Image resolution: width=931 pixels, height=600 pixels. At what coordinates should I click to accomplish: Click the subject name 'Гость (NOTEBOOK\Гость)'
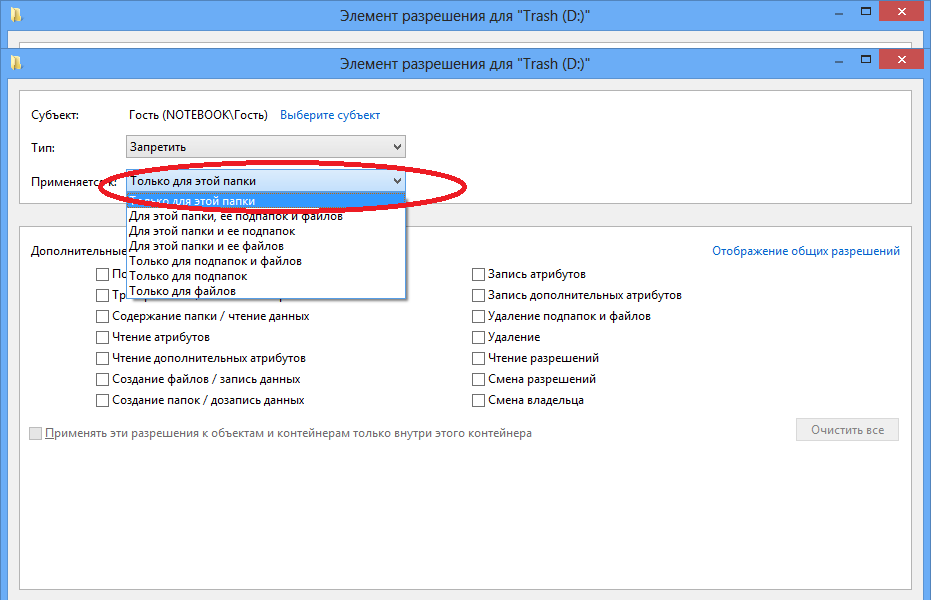tap(198, 115)
